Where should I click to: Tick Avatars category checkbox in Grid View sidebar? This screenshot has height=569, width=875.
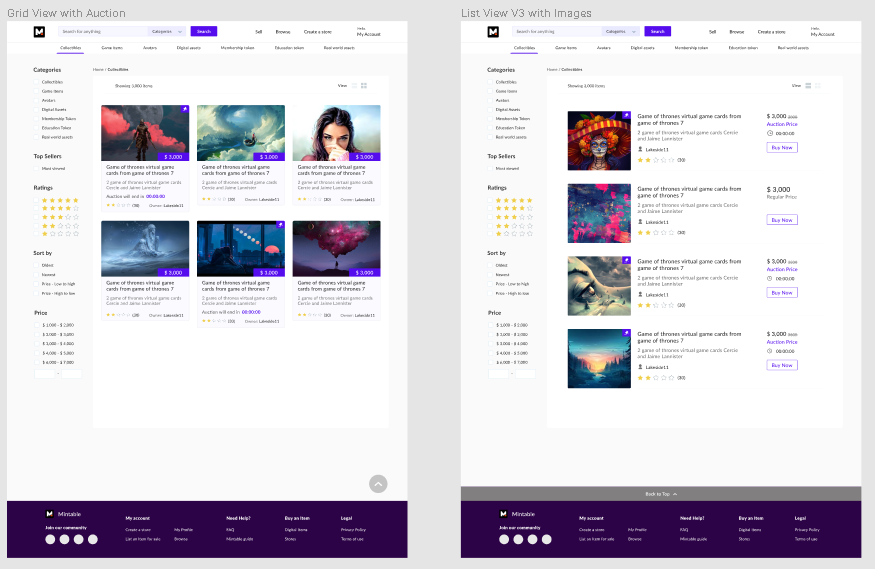36,100
